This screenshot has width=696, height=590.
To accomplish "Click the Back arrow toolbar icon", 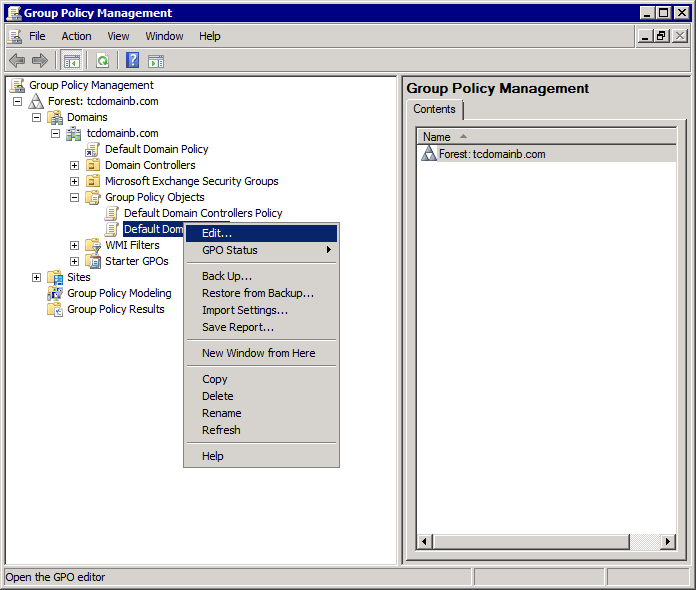I will (17, 60).
